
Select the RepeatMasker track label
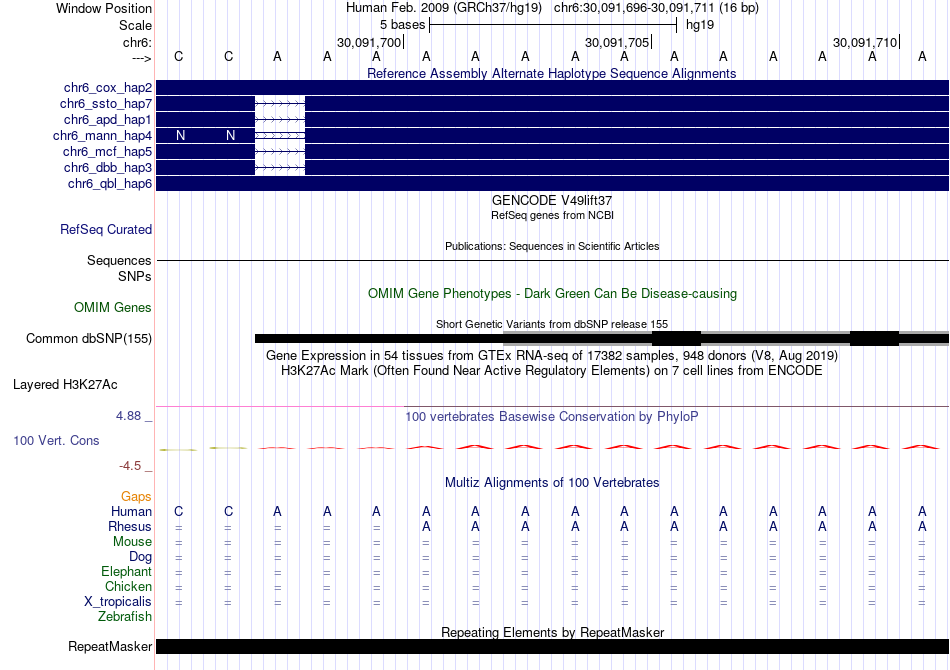tap(110, 646)
